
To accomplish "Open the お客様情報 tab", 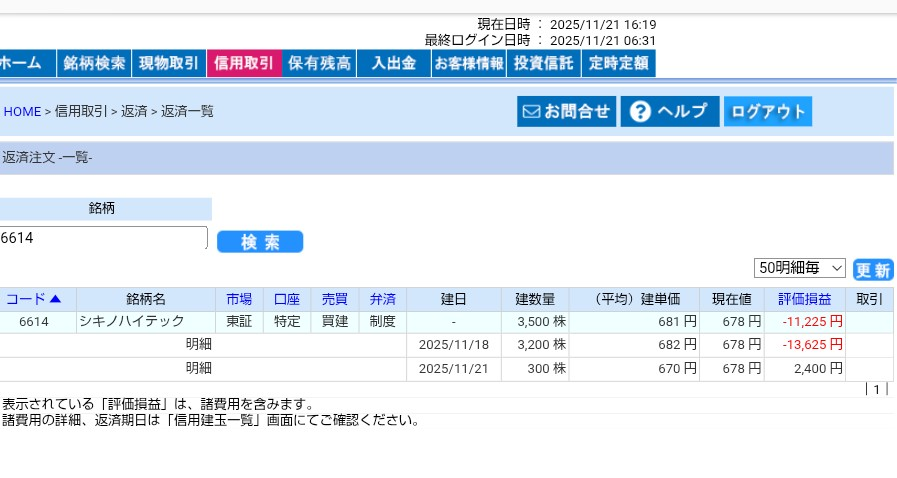I will click(x=468, y=63).
